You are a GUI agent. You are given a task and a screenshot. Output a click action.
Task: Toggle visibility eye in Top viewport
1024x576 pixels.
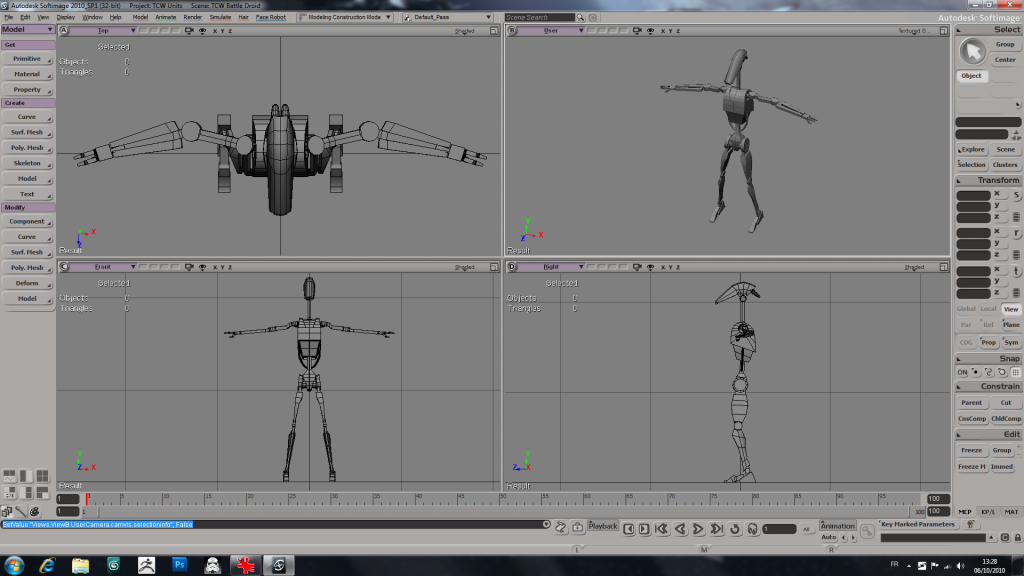tap(202, 31)
